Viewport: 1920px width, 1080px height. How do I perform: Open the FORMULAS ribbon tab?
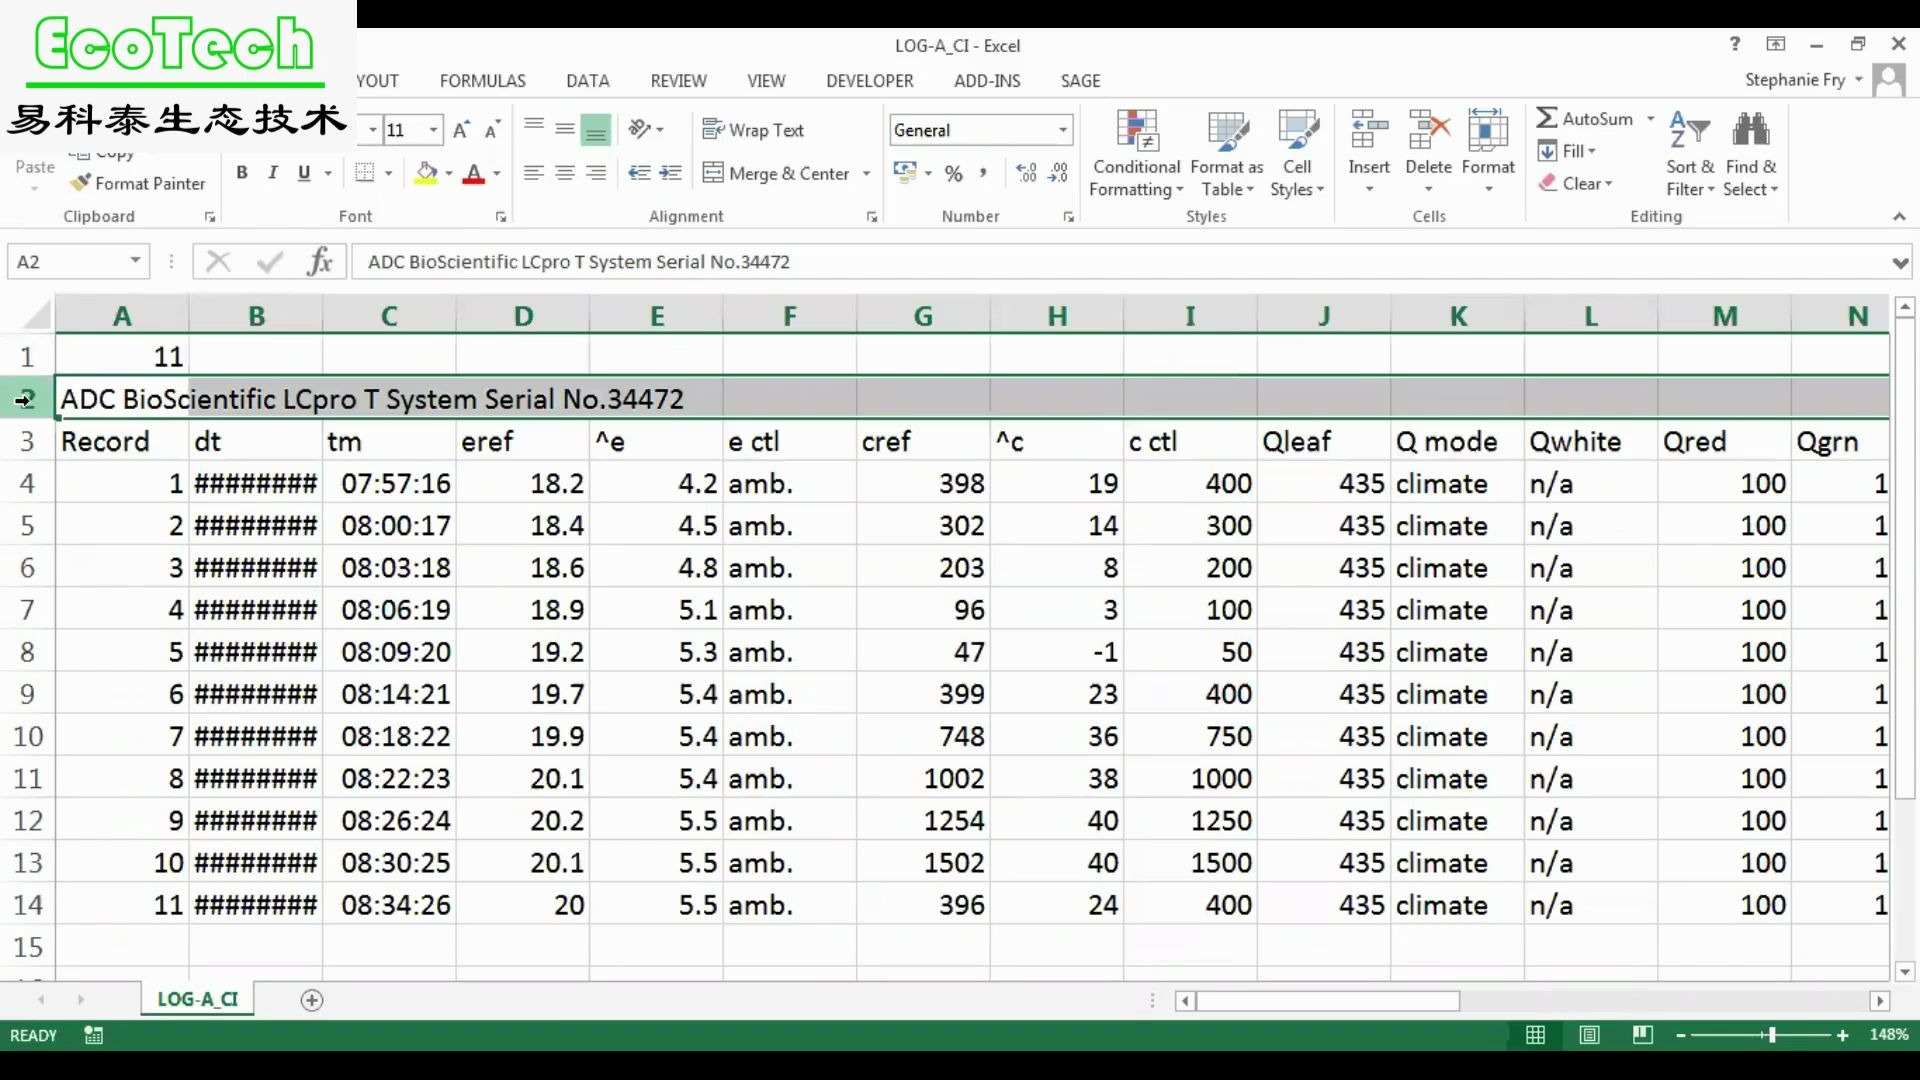coord(482,81)
